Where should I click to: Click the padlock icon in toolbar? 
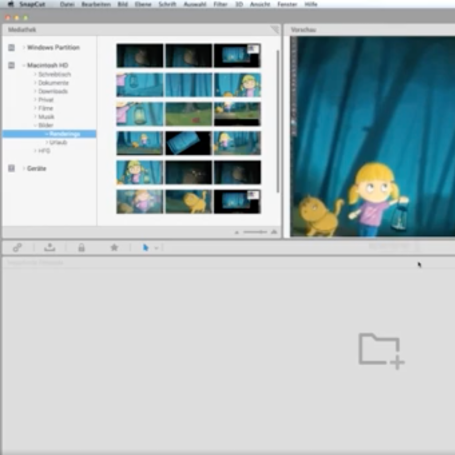81,247
